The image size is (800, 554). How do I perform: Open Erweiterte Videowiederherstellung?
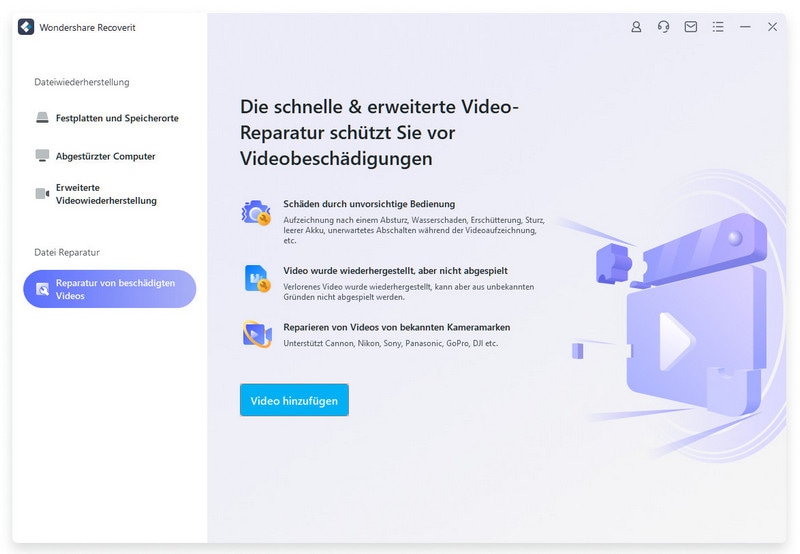pos(106,194)
